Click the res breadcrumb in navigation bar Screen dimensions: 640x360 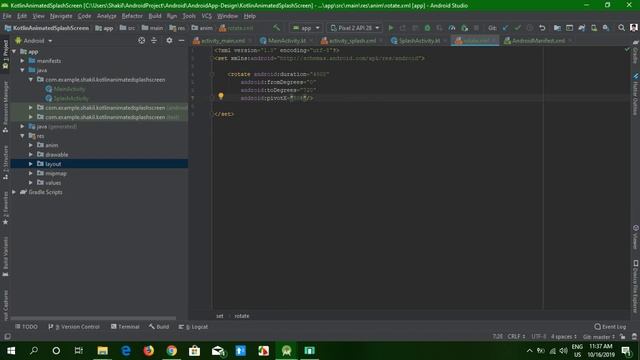[178, 28]
